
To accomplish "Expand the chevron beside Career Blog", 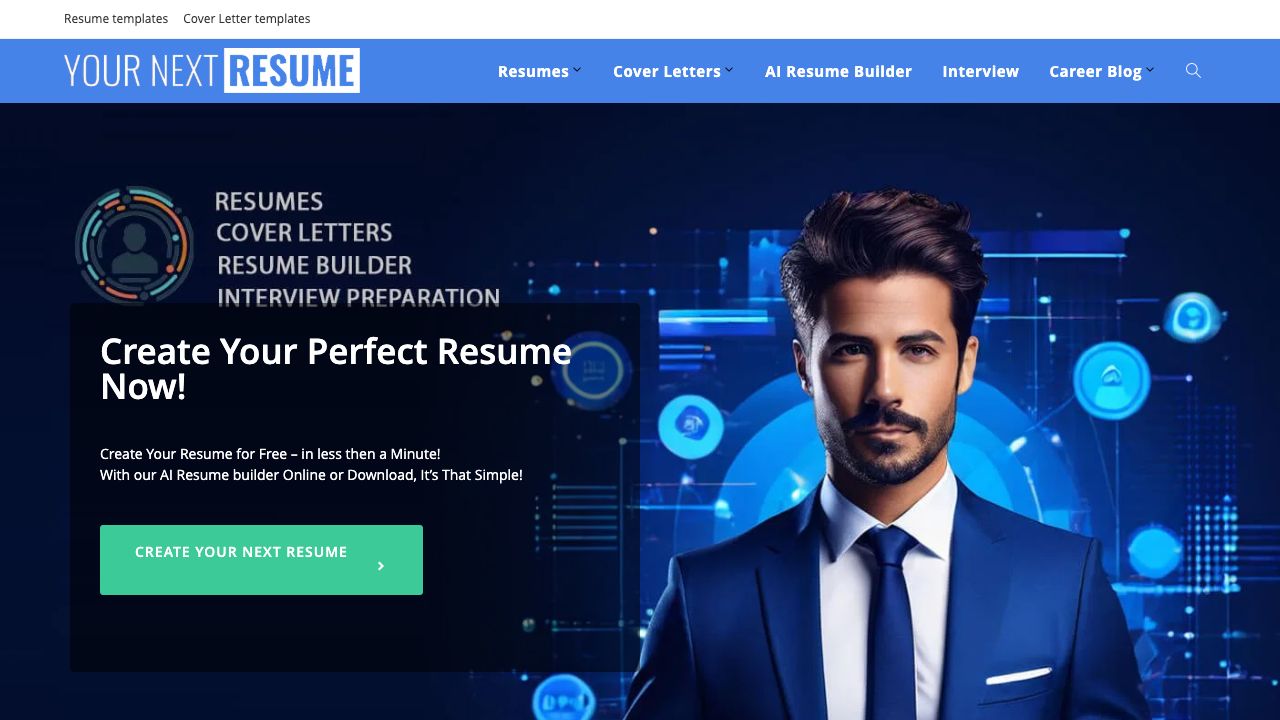I will point(1150,70).
